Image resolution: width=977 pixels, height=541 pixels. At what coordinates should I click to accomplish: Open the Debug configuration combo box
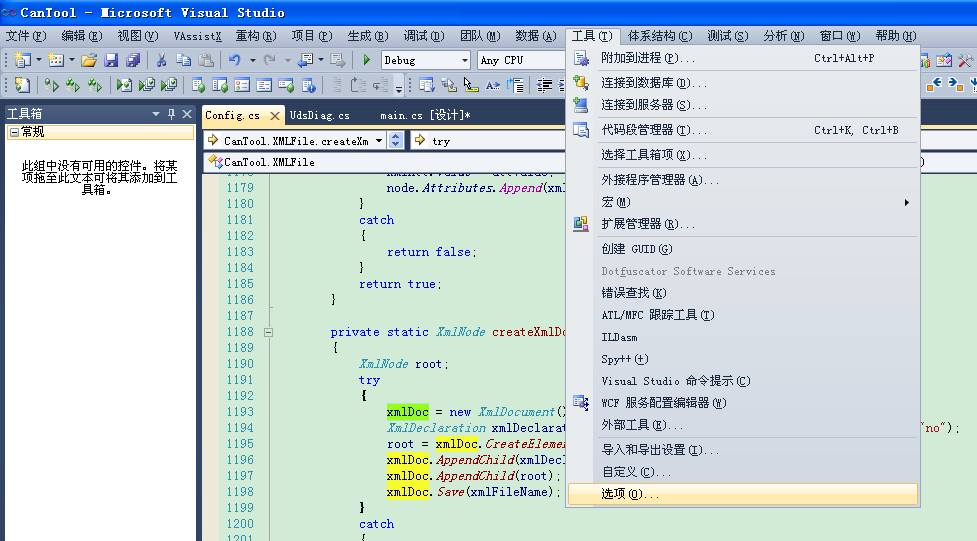click(426, 60)
